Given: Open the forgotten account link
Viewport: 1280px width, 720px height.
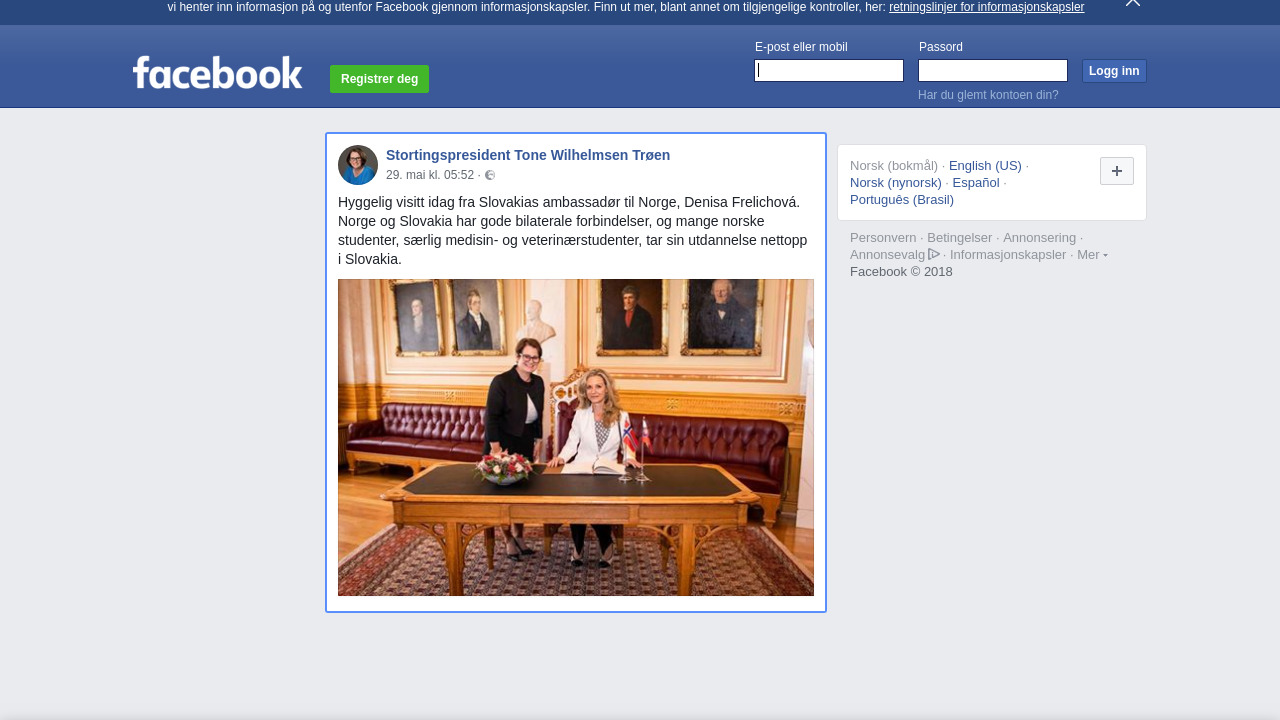Looking at the screenshot, I should pos(988,95).
